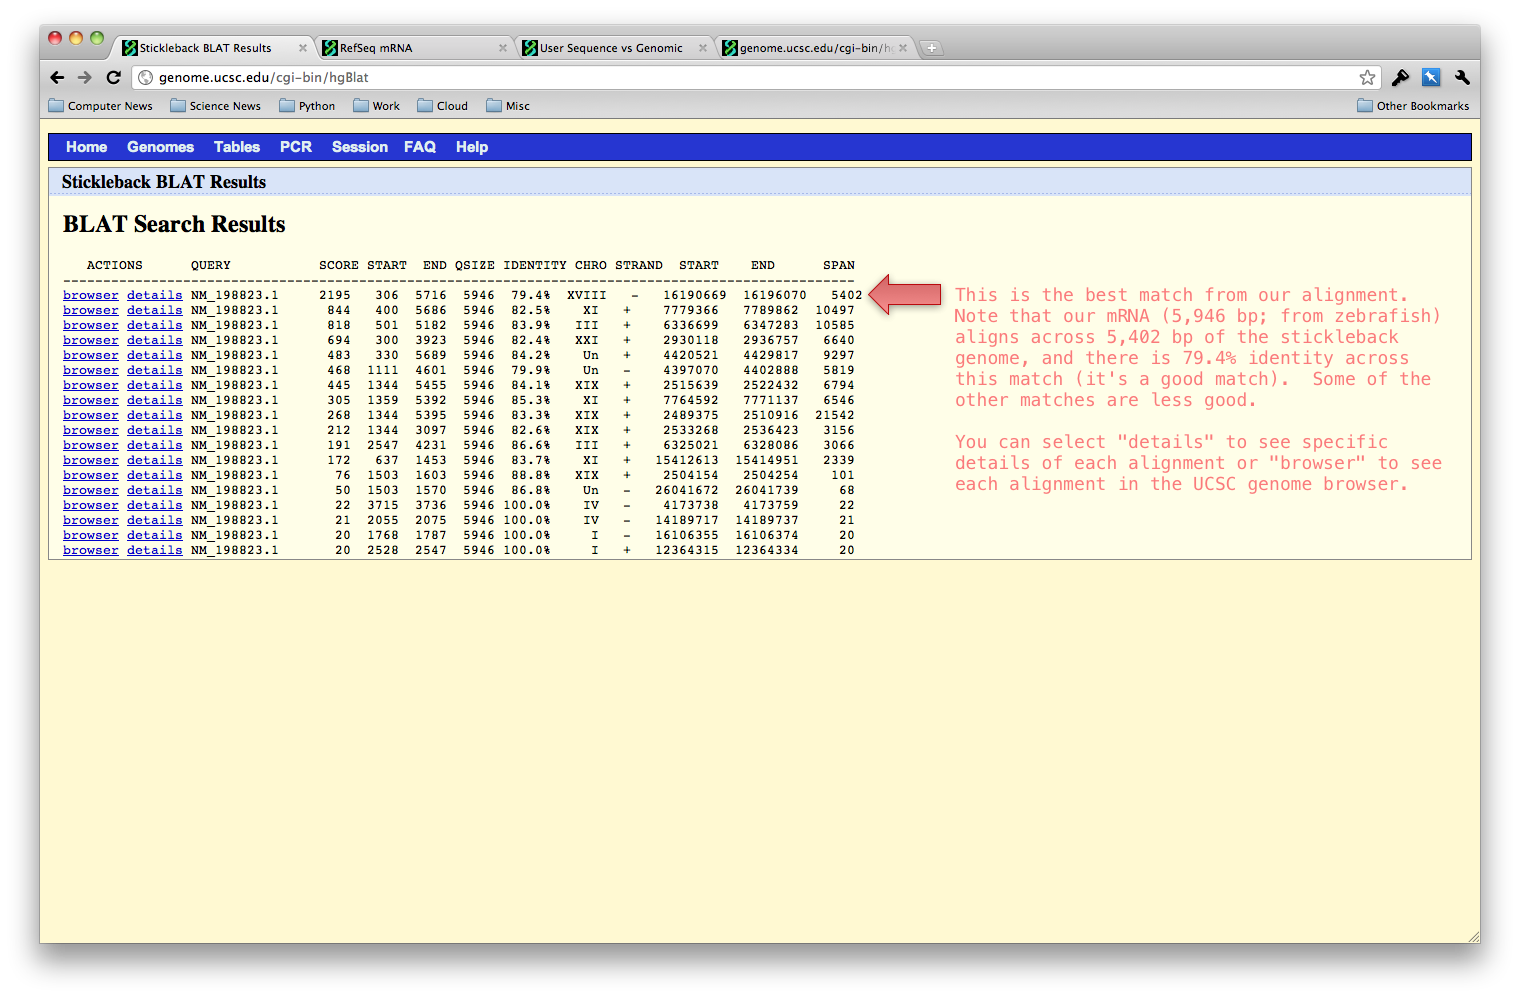Open the Work bookmarks folder
The image size is (1520, 998).
[377, 106]
